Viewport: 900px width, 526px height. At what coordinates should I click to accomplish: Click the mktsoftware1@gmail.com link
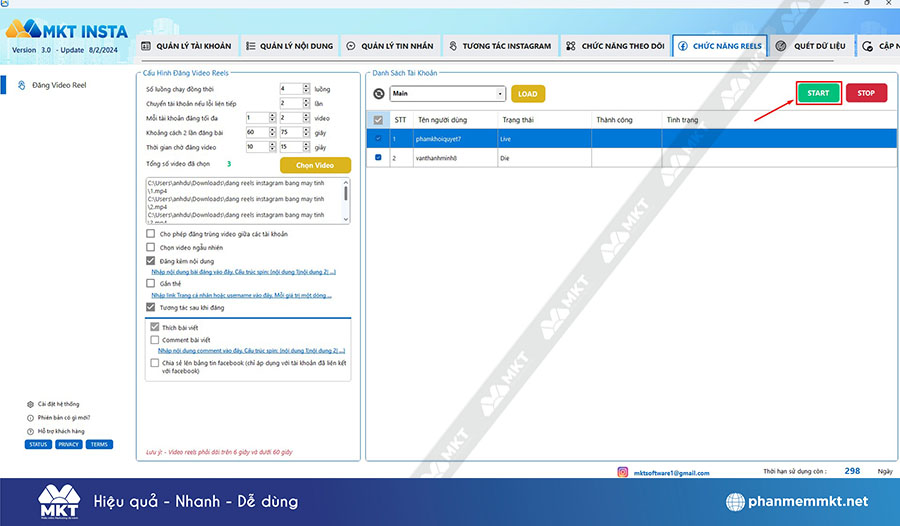(671, 473)
